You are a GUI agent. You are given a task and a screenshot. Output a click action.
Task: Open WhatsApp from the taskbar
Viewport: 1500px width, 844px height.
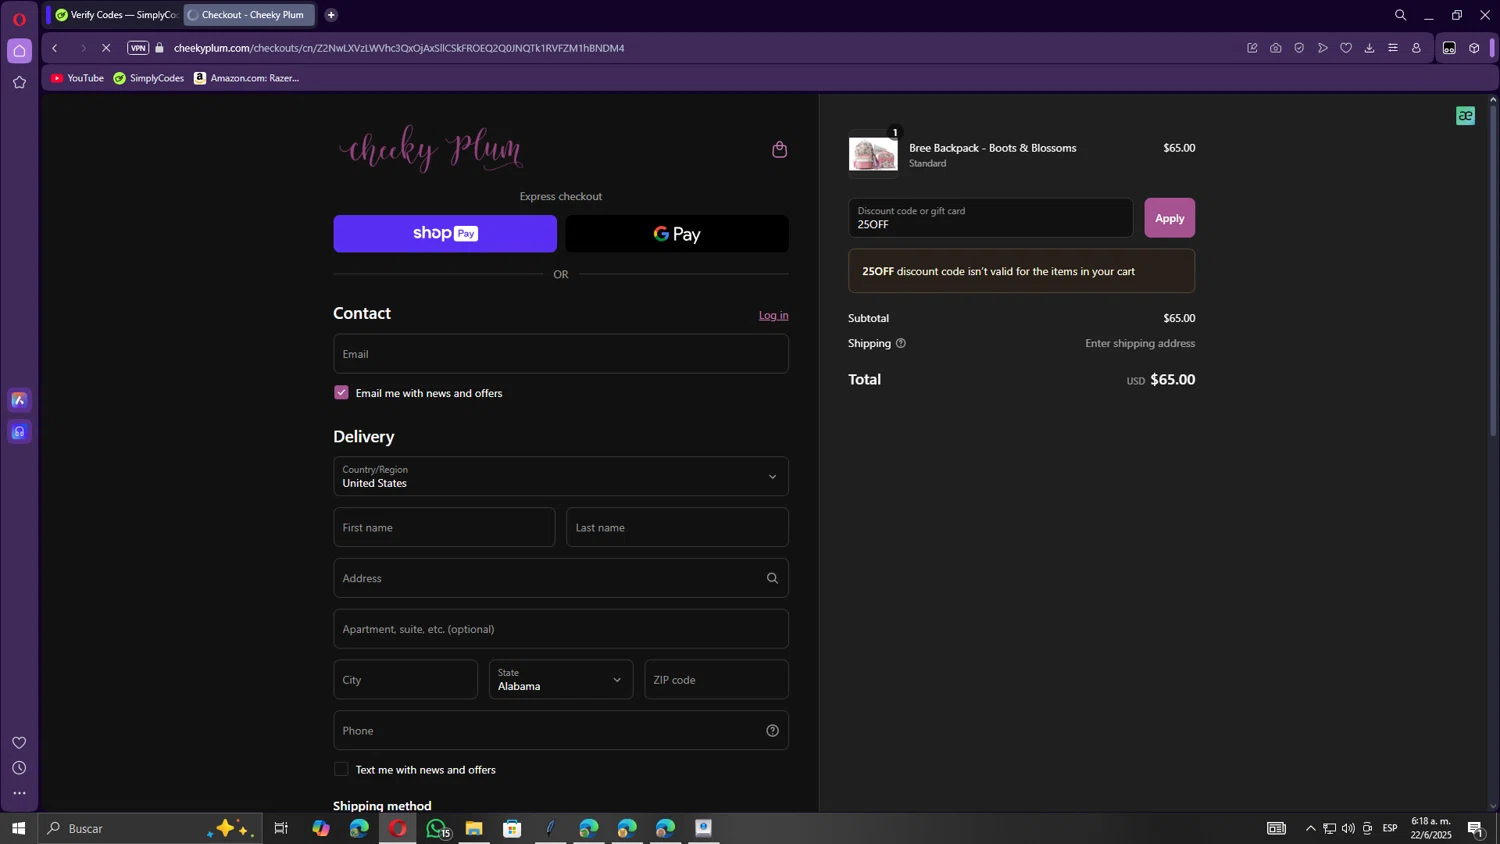pyautogui.click(x=436, y=828)
